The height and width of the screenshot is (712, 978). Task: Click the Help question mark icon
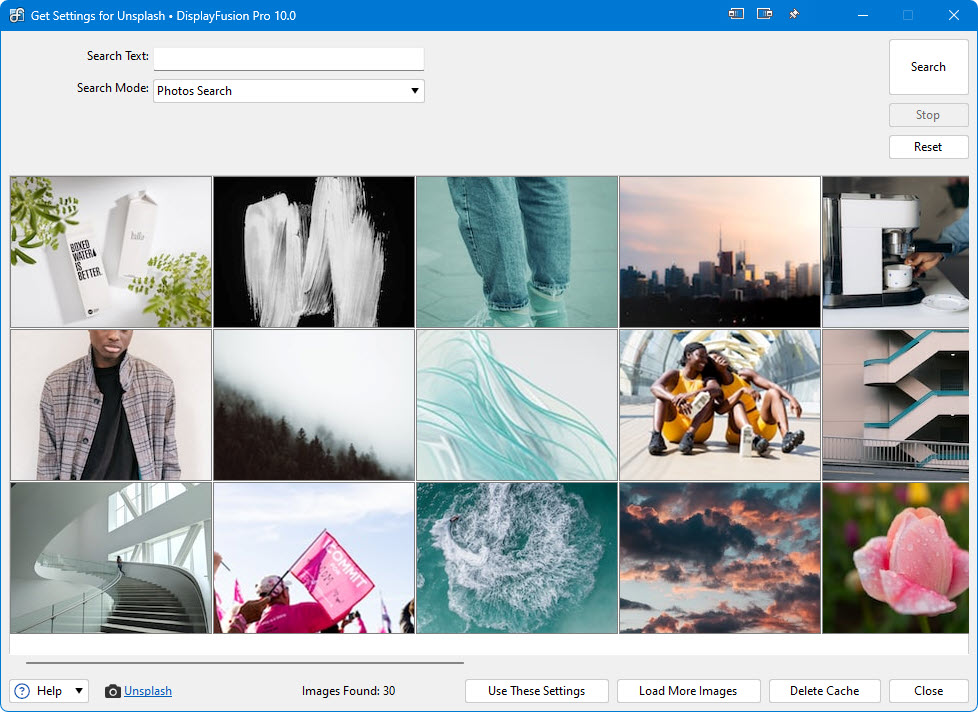pos(23,691)
